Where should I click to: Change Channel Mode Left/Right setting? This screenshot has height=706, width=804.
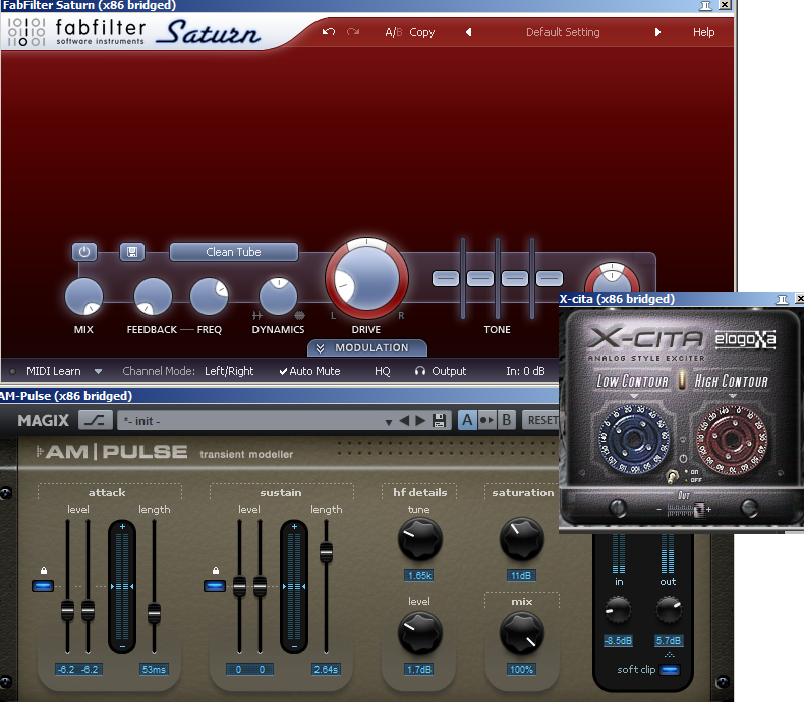[229, 371]
